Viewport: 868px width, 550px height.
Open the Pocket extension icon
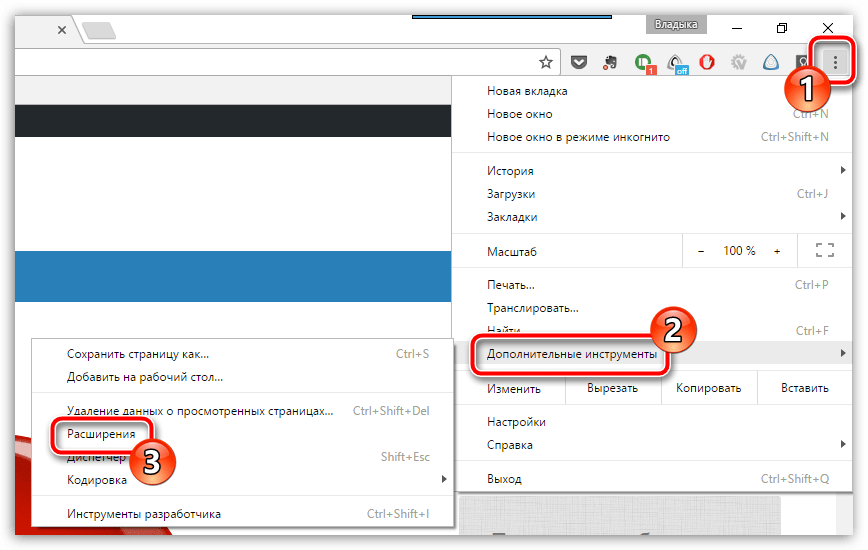click(578, 62)
